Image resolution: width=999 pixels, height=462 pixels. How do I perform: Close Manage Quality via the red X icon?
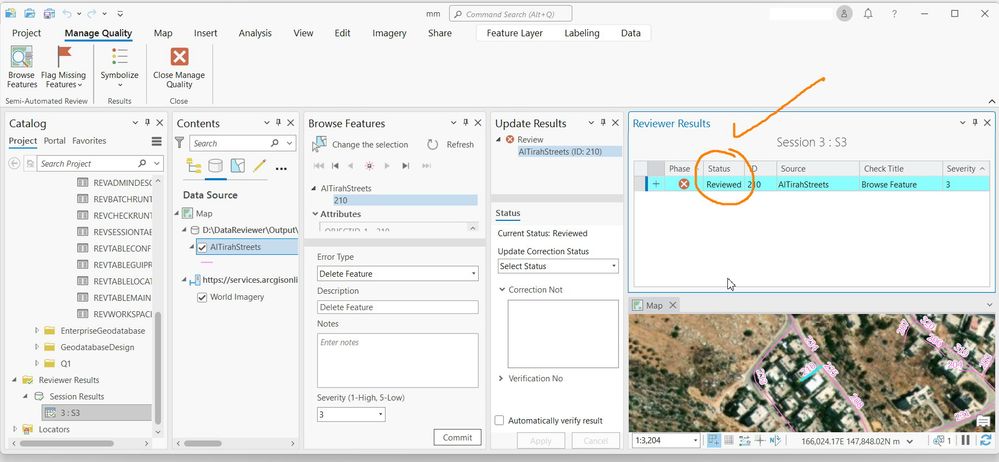[x=180, y=57]
